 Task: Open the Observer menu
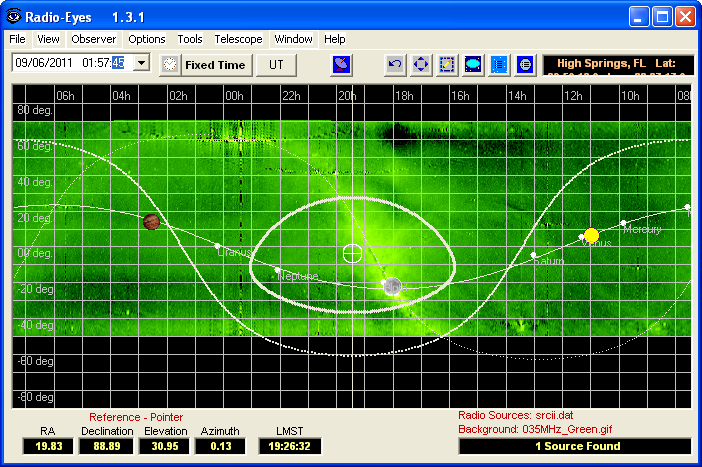pos(94,39)
